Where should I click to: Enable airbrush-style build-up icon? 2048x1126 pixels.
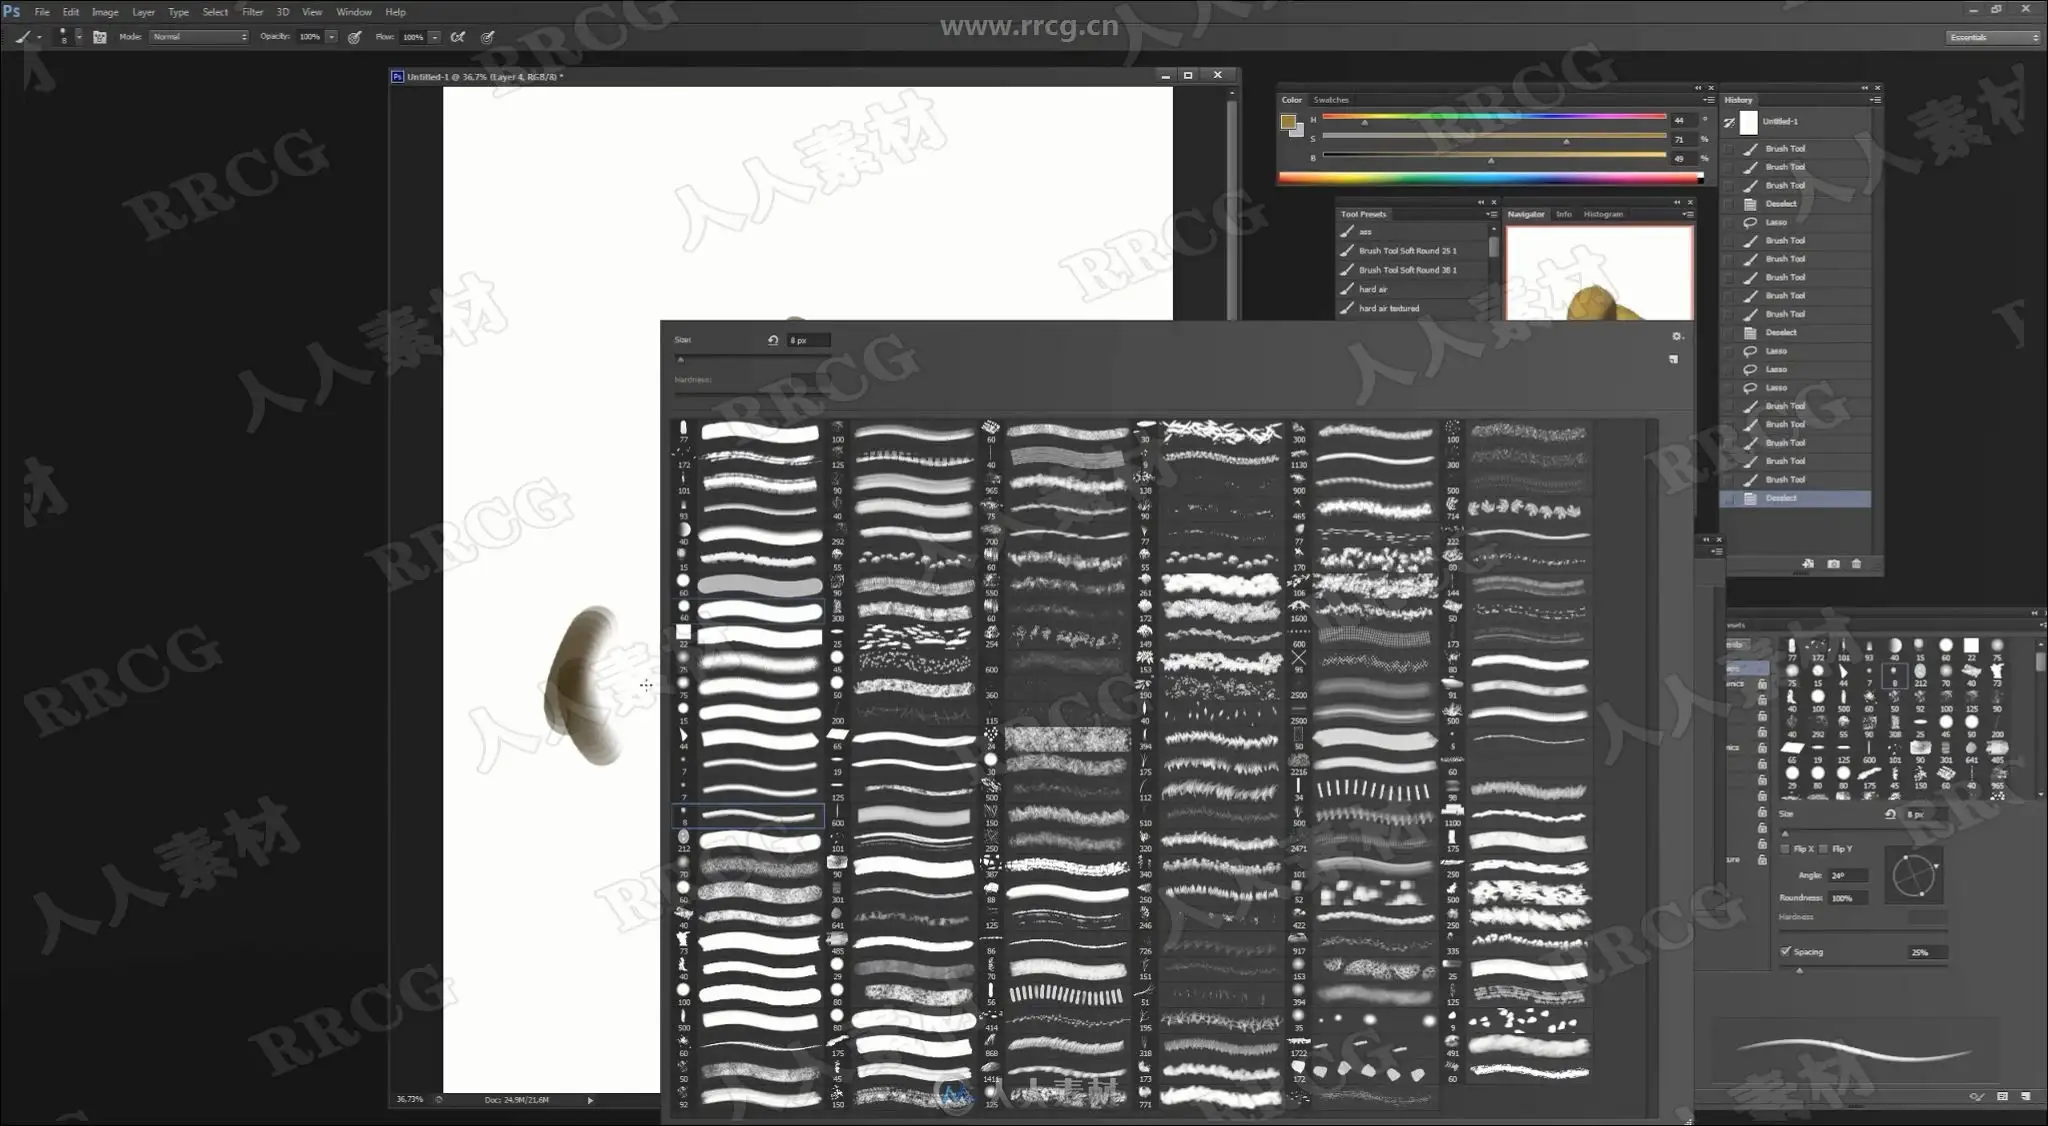click(458, 37)
